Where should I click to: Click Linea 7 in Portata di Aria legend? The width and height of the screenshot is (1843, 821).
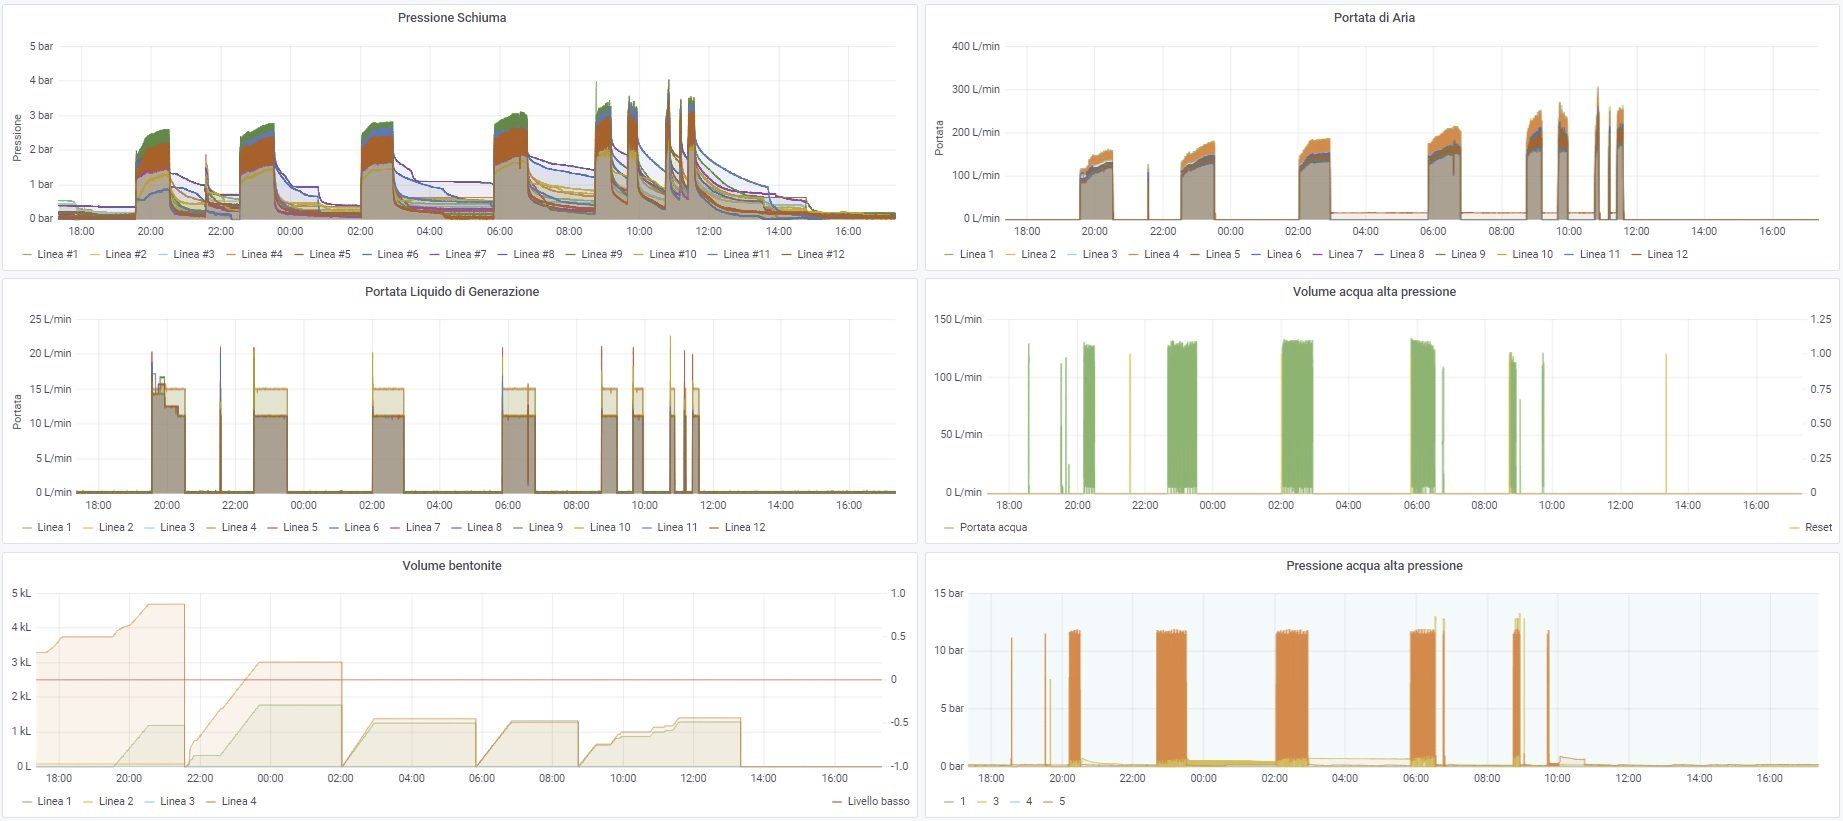click(1345, 254)
